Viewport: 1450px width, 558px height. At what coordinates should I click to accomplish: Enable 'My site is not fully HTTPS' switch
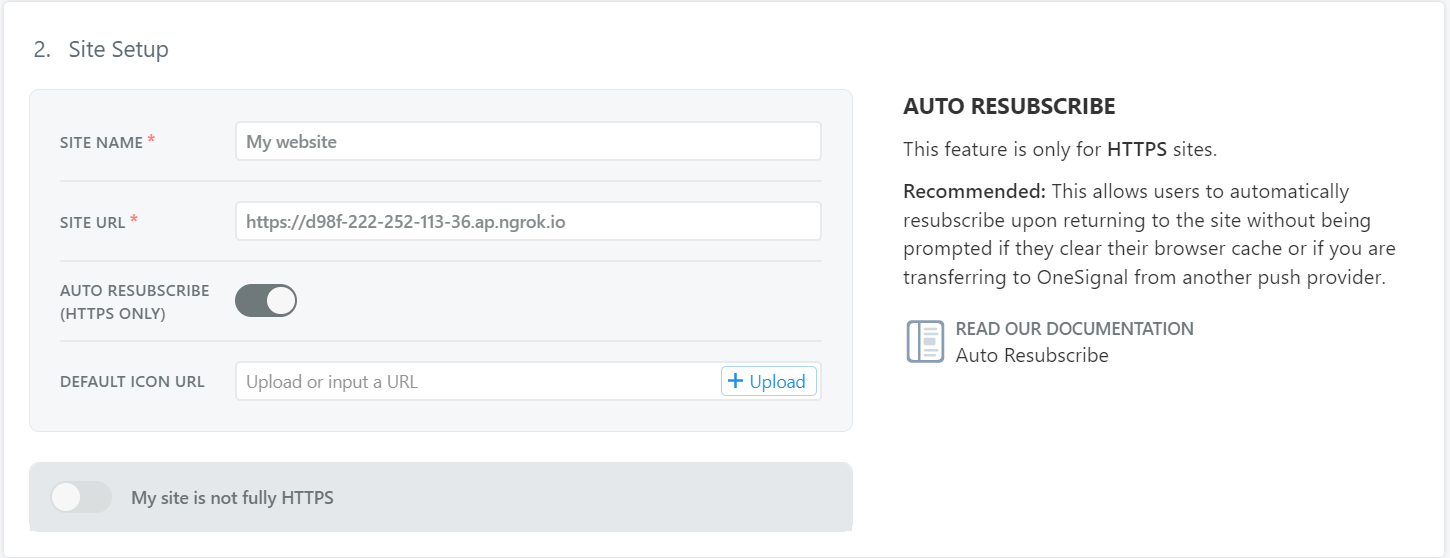81,497
